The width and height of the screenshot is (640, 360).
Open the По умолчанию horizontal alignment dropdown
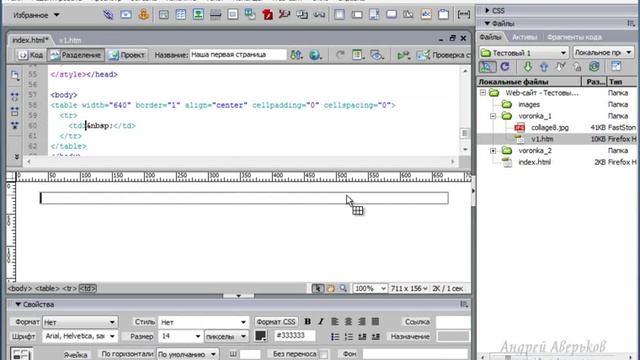187,354
